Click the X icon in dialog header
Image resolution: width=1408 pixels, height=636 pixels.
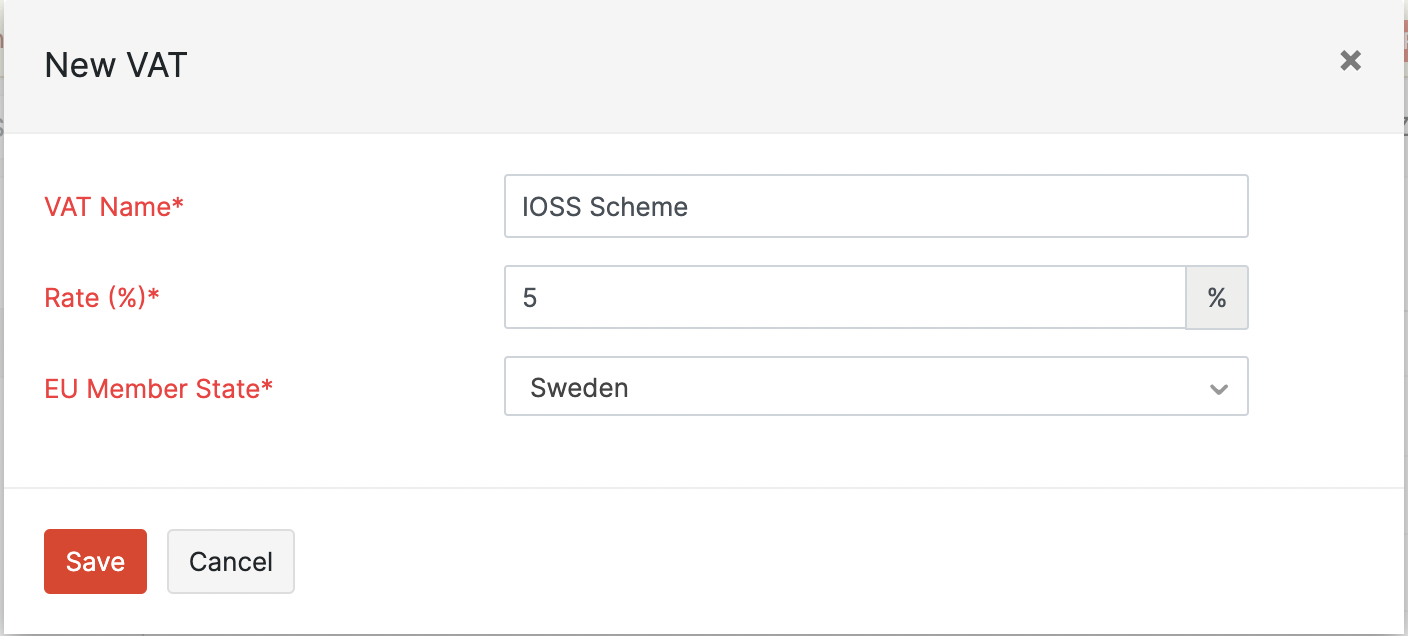coord(1350,61)
